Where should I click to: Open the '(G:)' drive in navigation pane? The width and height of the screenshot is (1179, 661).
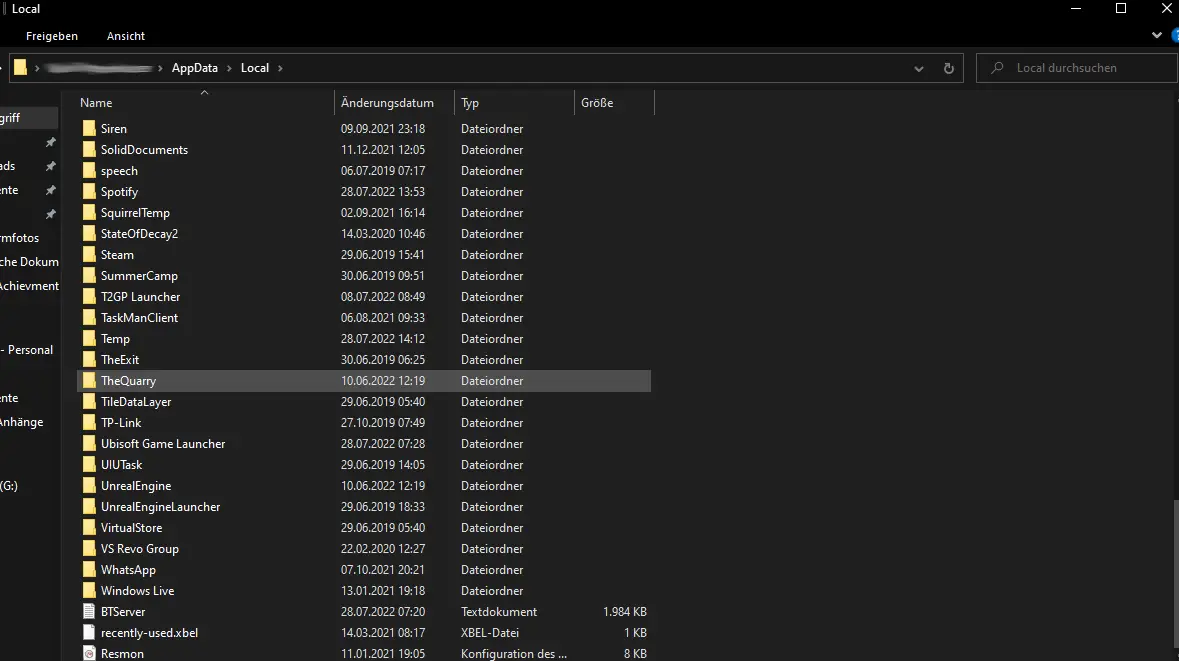tap(9, 486)
